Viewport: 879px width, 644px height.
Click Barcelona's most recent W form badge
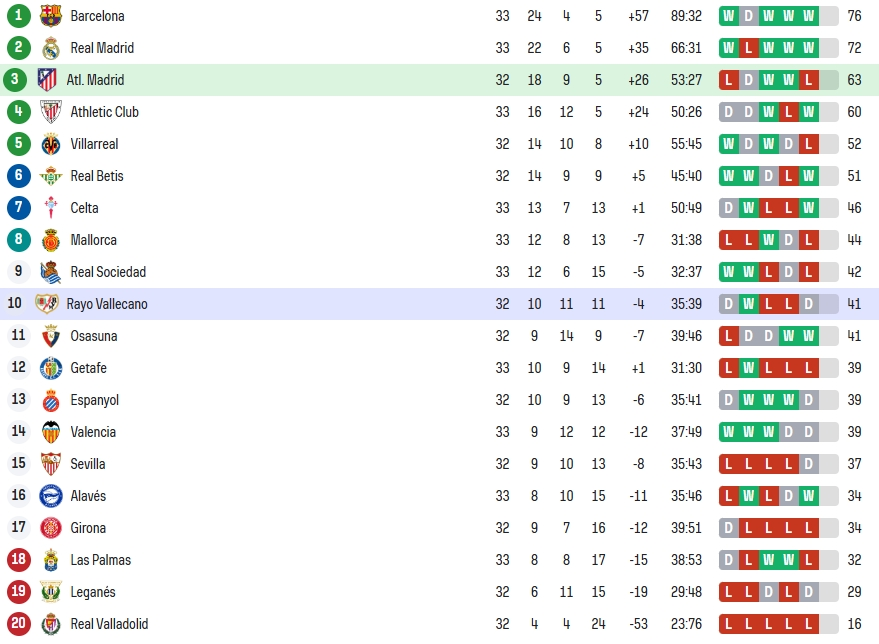[x=808, y=16]
